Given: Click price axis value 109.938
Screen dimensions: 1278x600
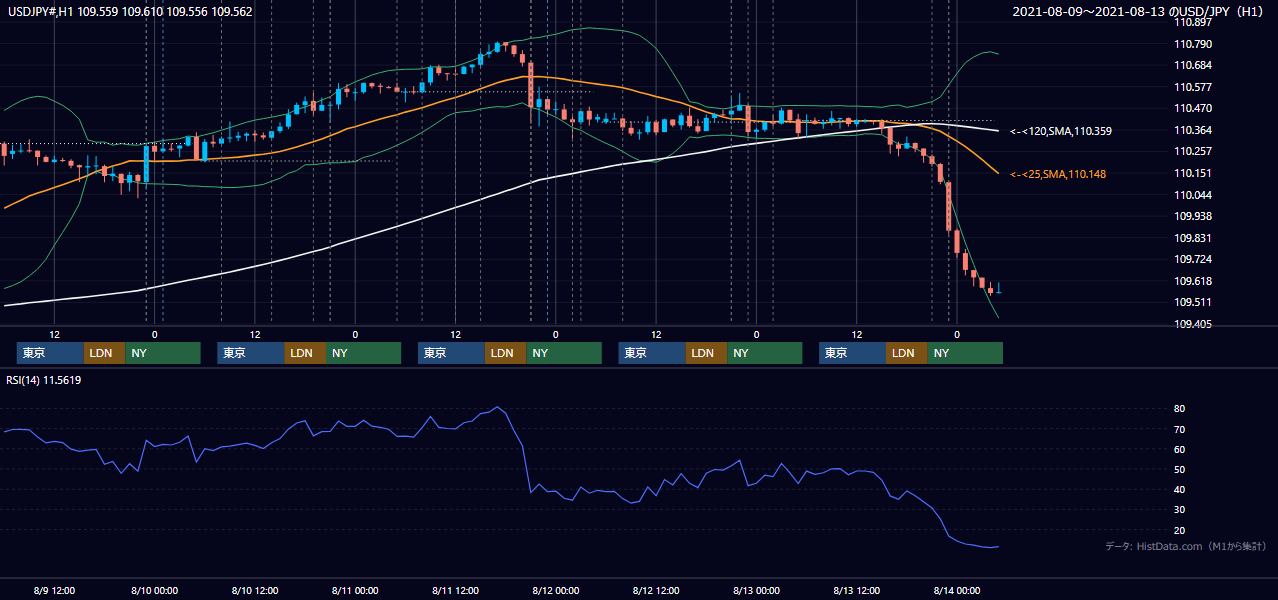Looking at the screenshot, I should [x=1191, y=216].
